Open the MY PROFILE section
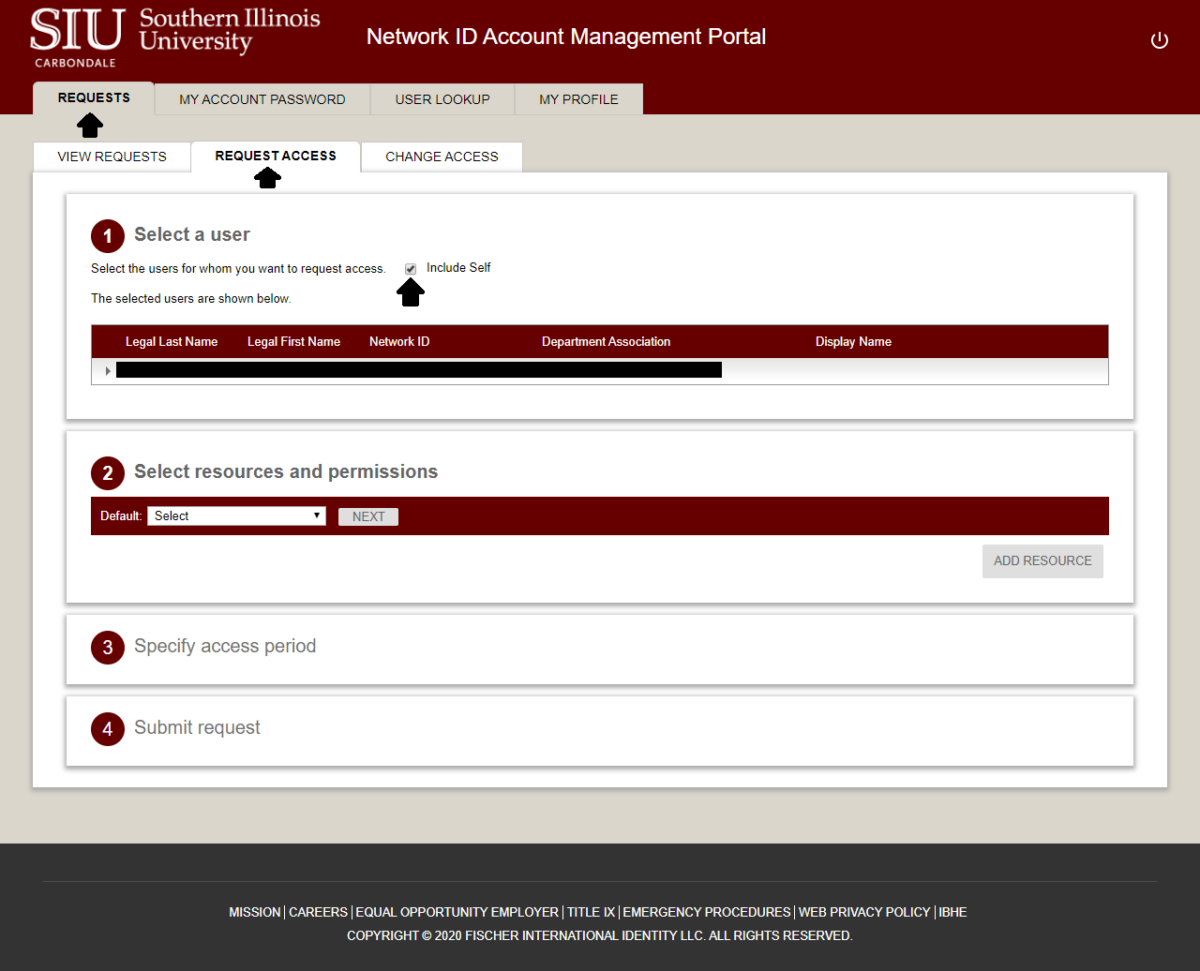1200x971 pixels. pos(578,99)
